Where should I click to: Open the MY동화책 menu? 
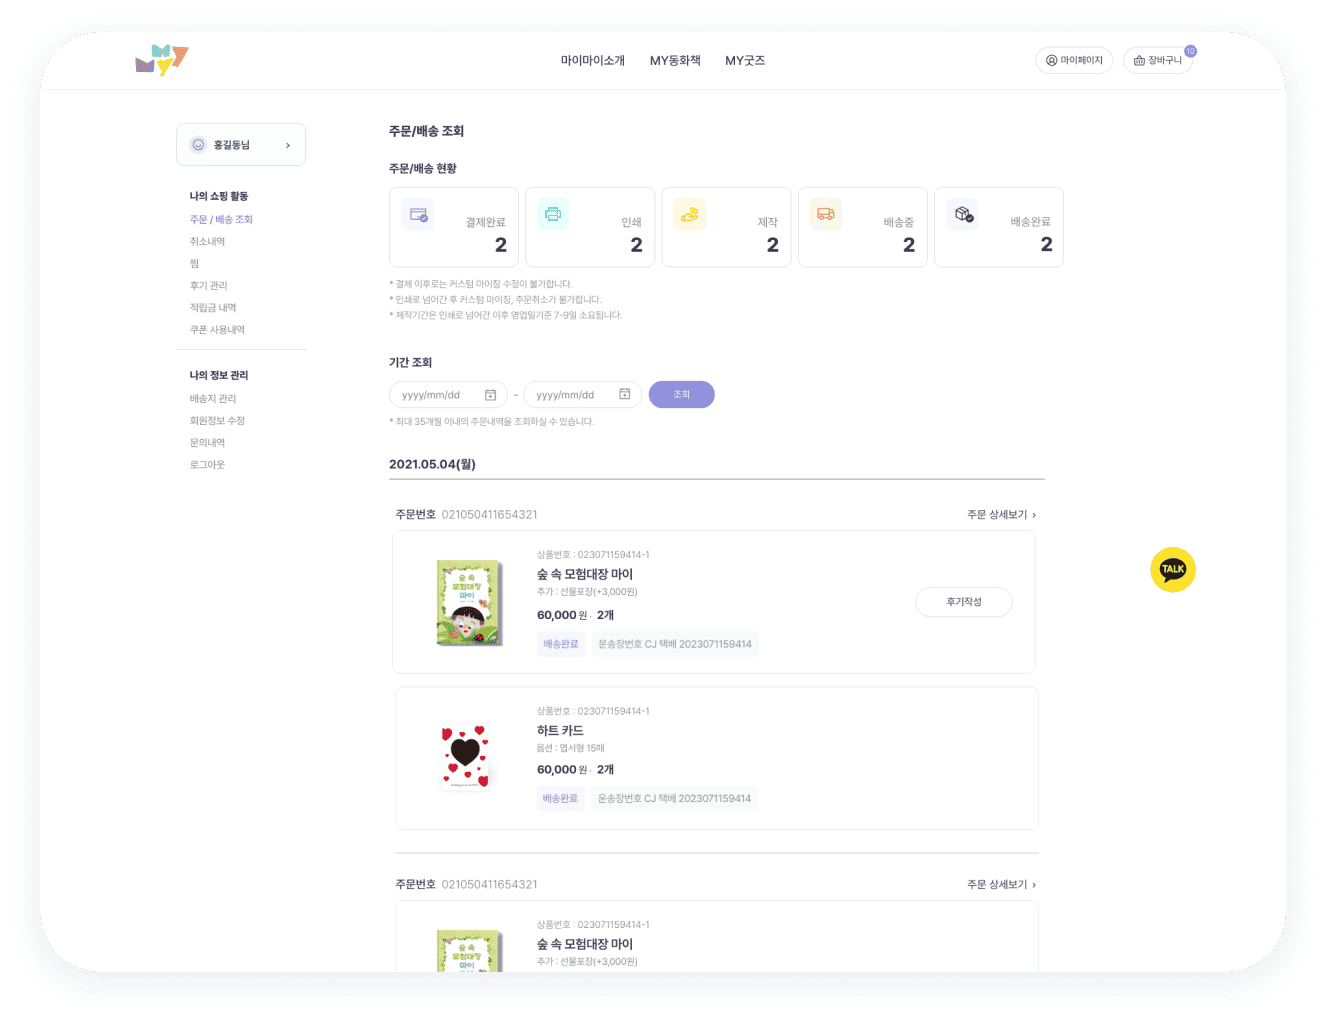coord(675,61)
